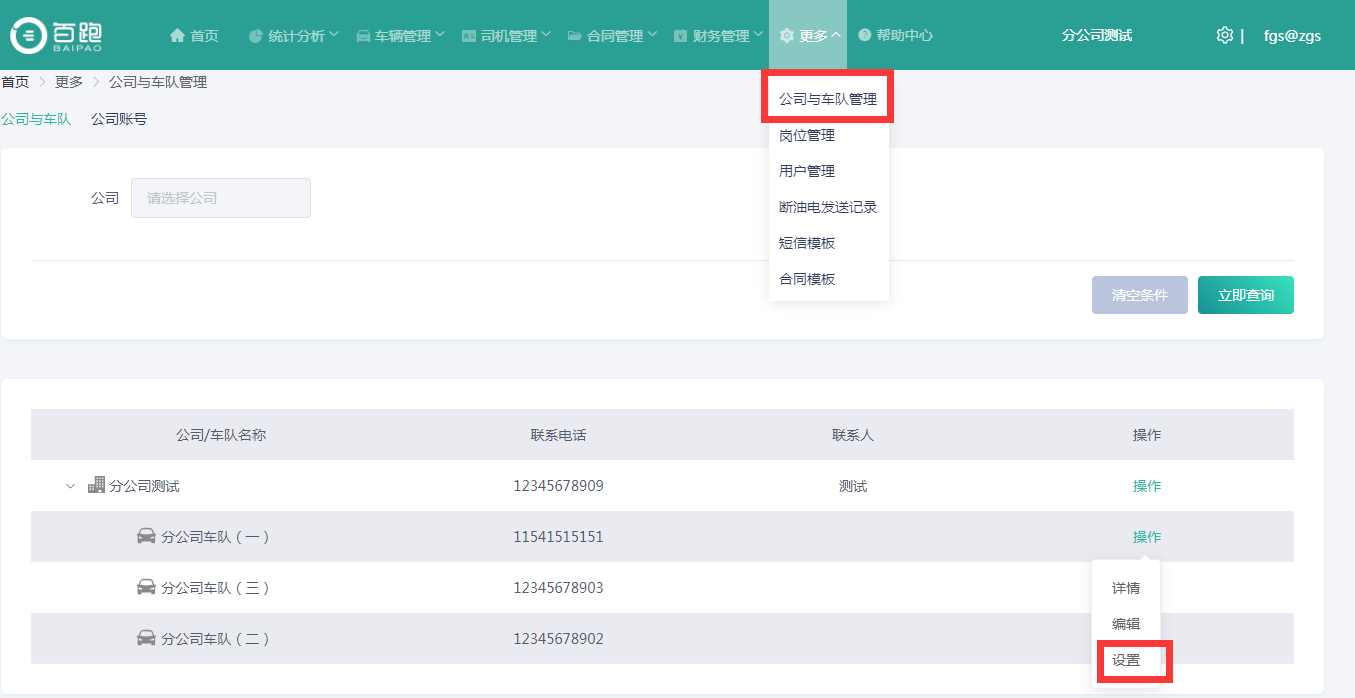Click the 立即查询 button
The width and height of the screenshot is (1355, 698).
(x=1245, y=295)
